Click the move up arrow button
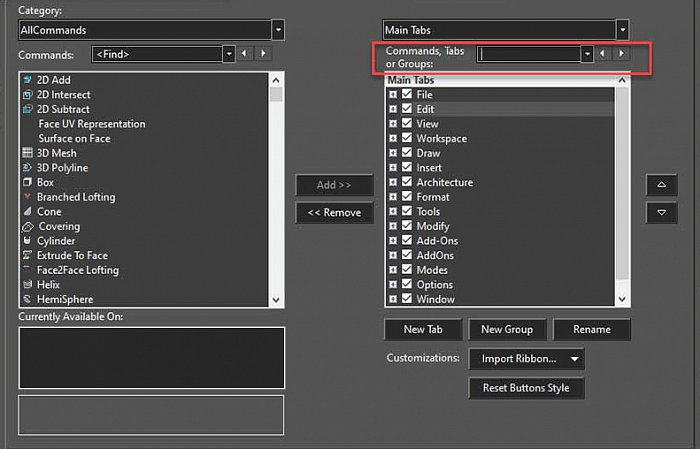The width and height of the screenshot is (700, 449). pyautogui.click(x=661, y=185)
